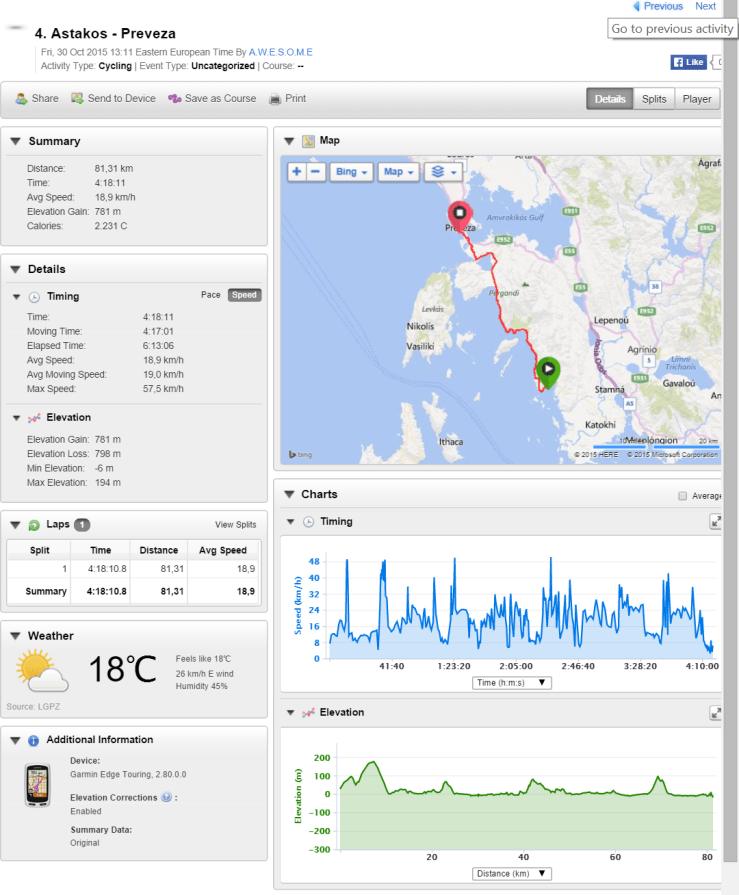Click the green start marker on the map
The height and width of the screenshot is (895, 739).
click(547, 371)
